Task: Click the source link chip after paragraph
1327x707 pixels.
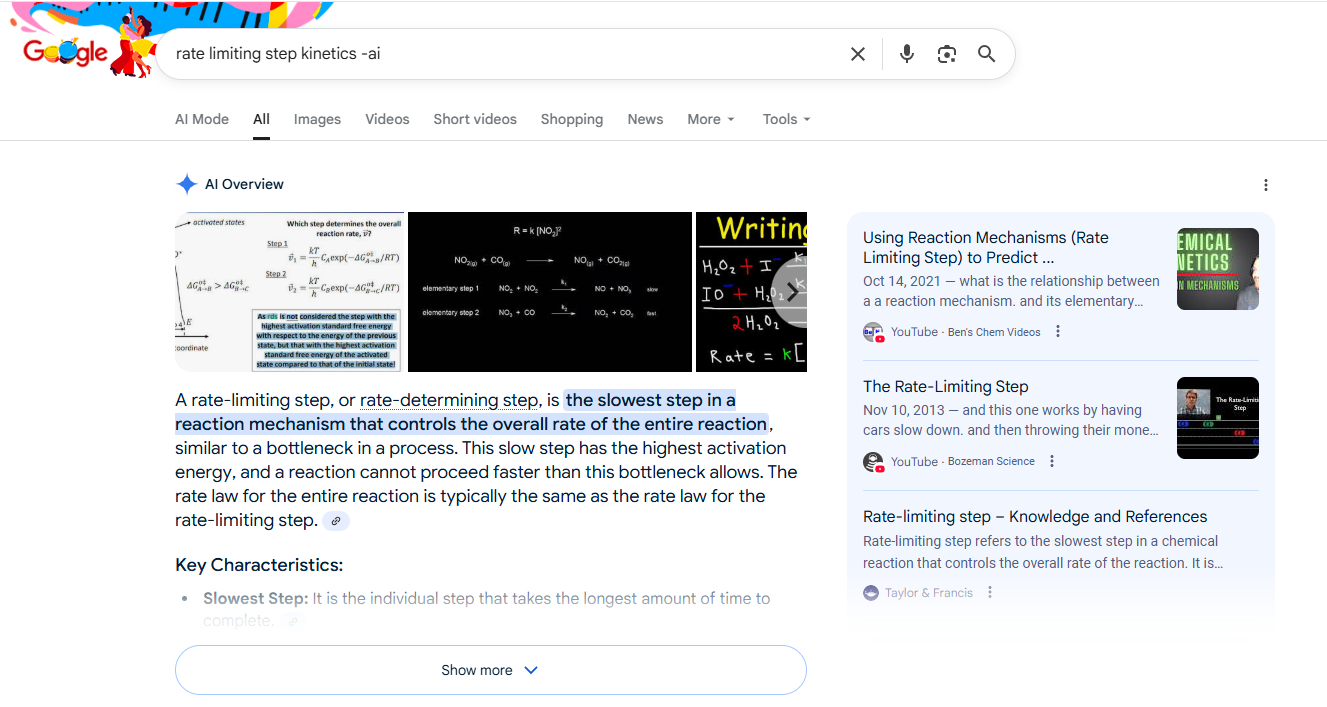Action: coord(336,521)
